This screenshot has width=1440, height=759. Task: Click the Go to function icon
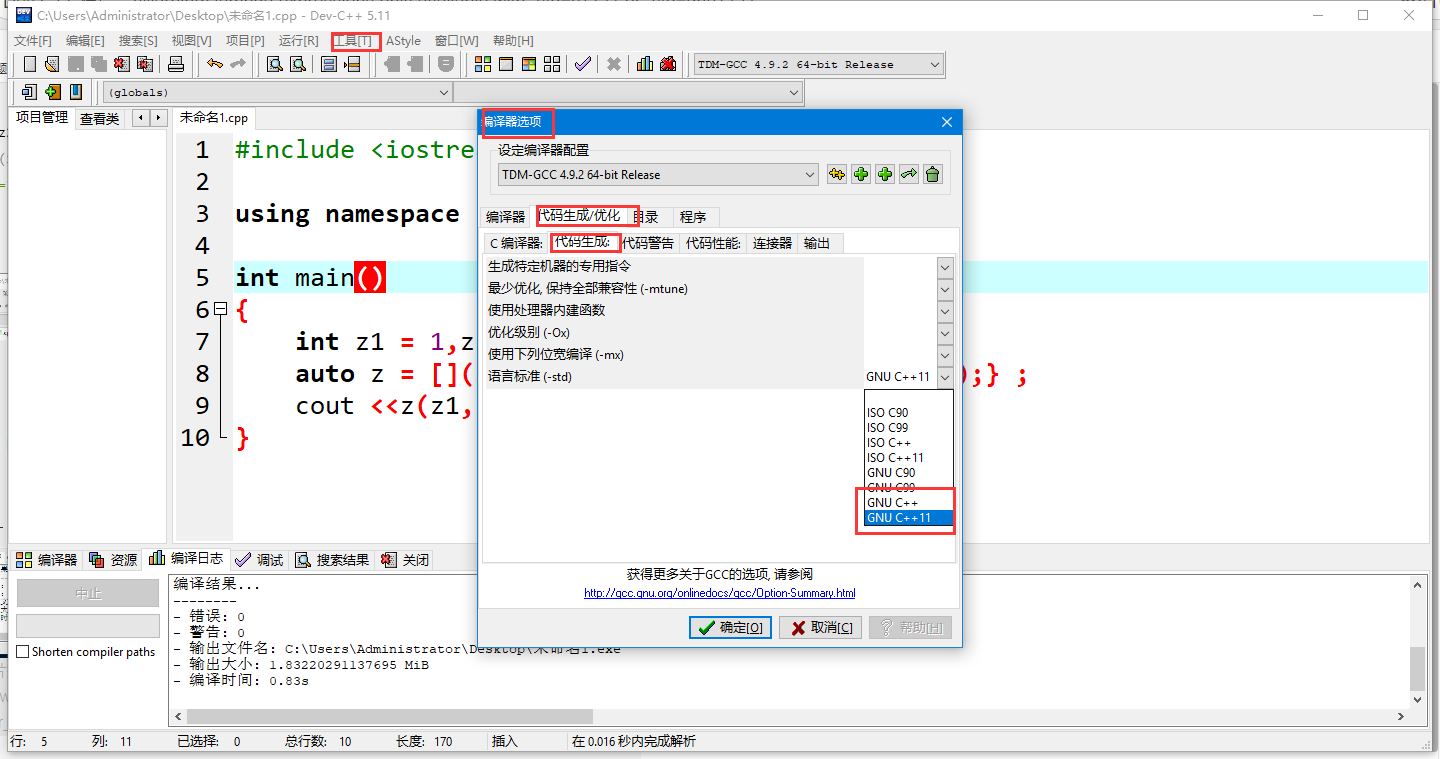click(328, 64)
